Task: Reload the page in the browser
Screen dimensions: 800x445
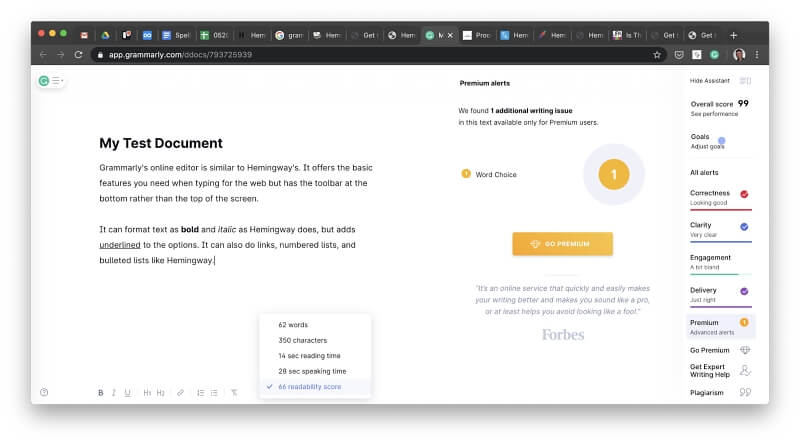Action: pyautogui.click(x=78, y=55)
